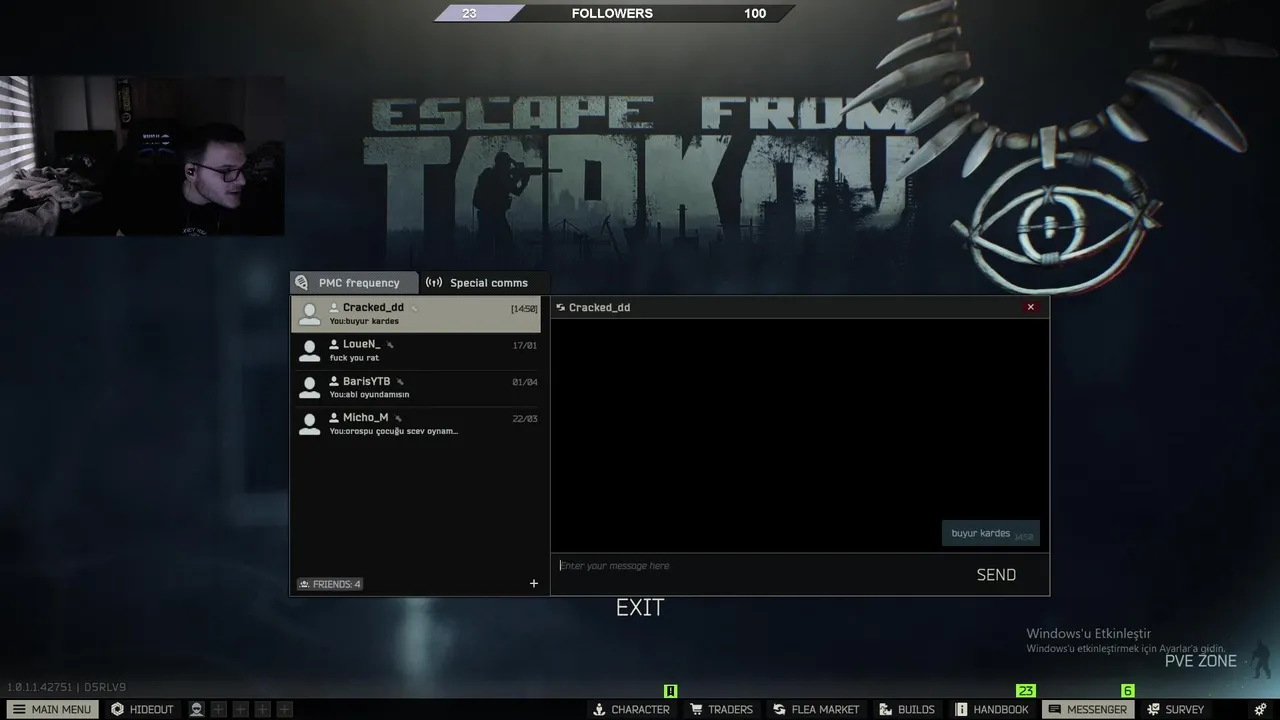The height and width of the screenshot is (720, 1280).
Task: Go to the HIDEOUT
Action: 142,709
